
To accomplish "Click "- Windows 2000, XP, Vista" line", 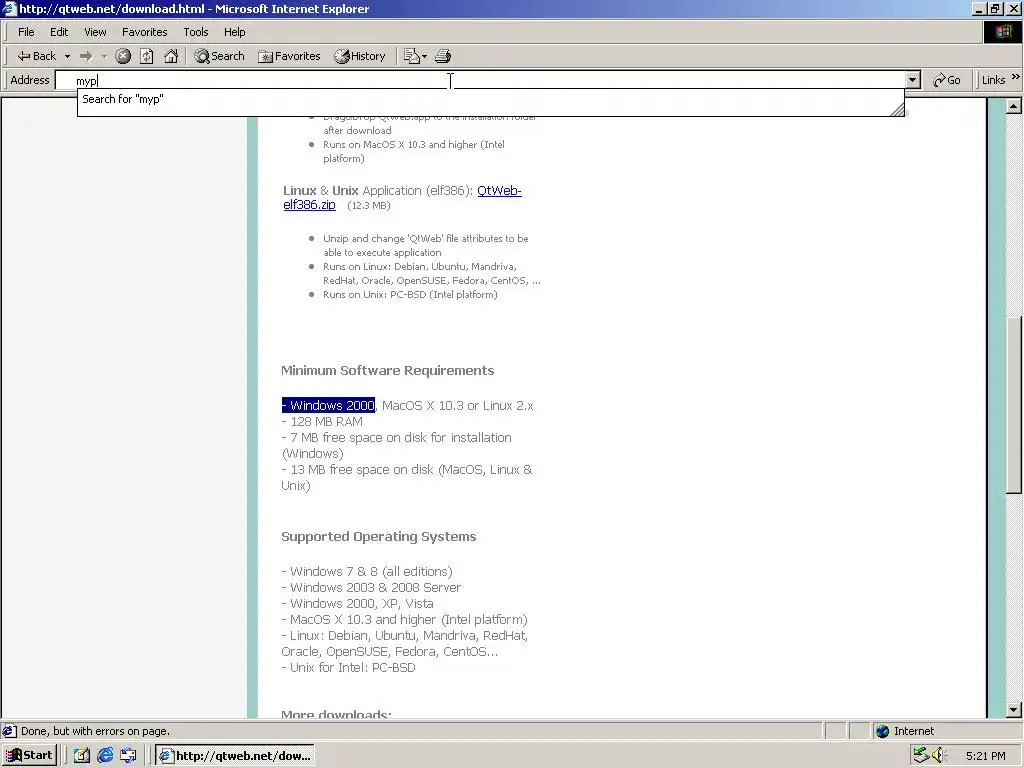I will [357, 604].
